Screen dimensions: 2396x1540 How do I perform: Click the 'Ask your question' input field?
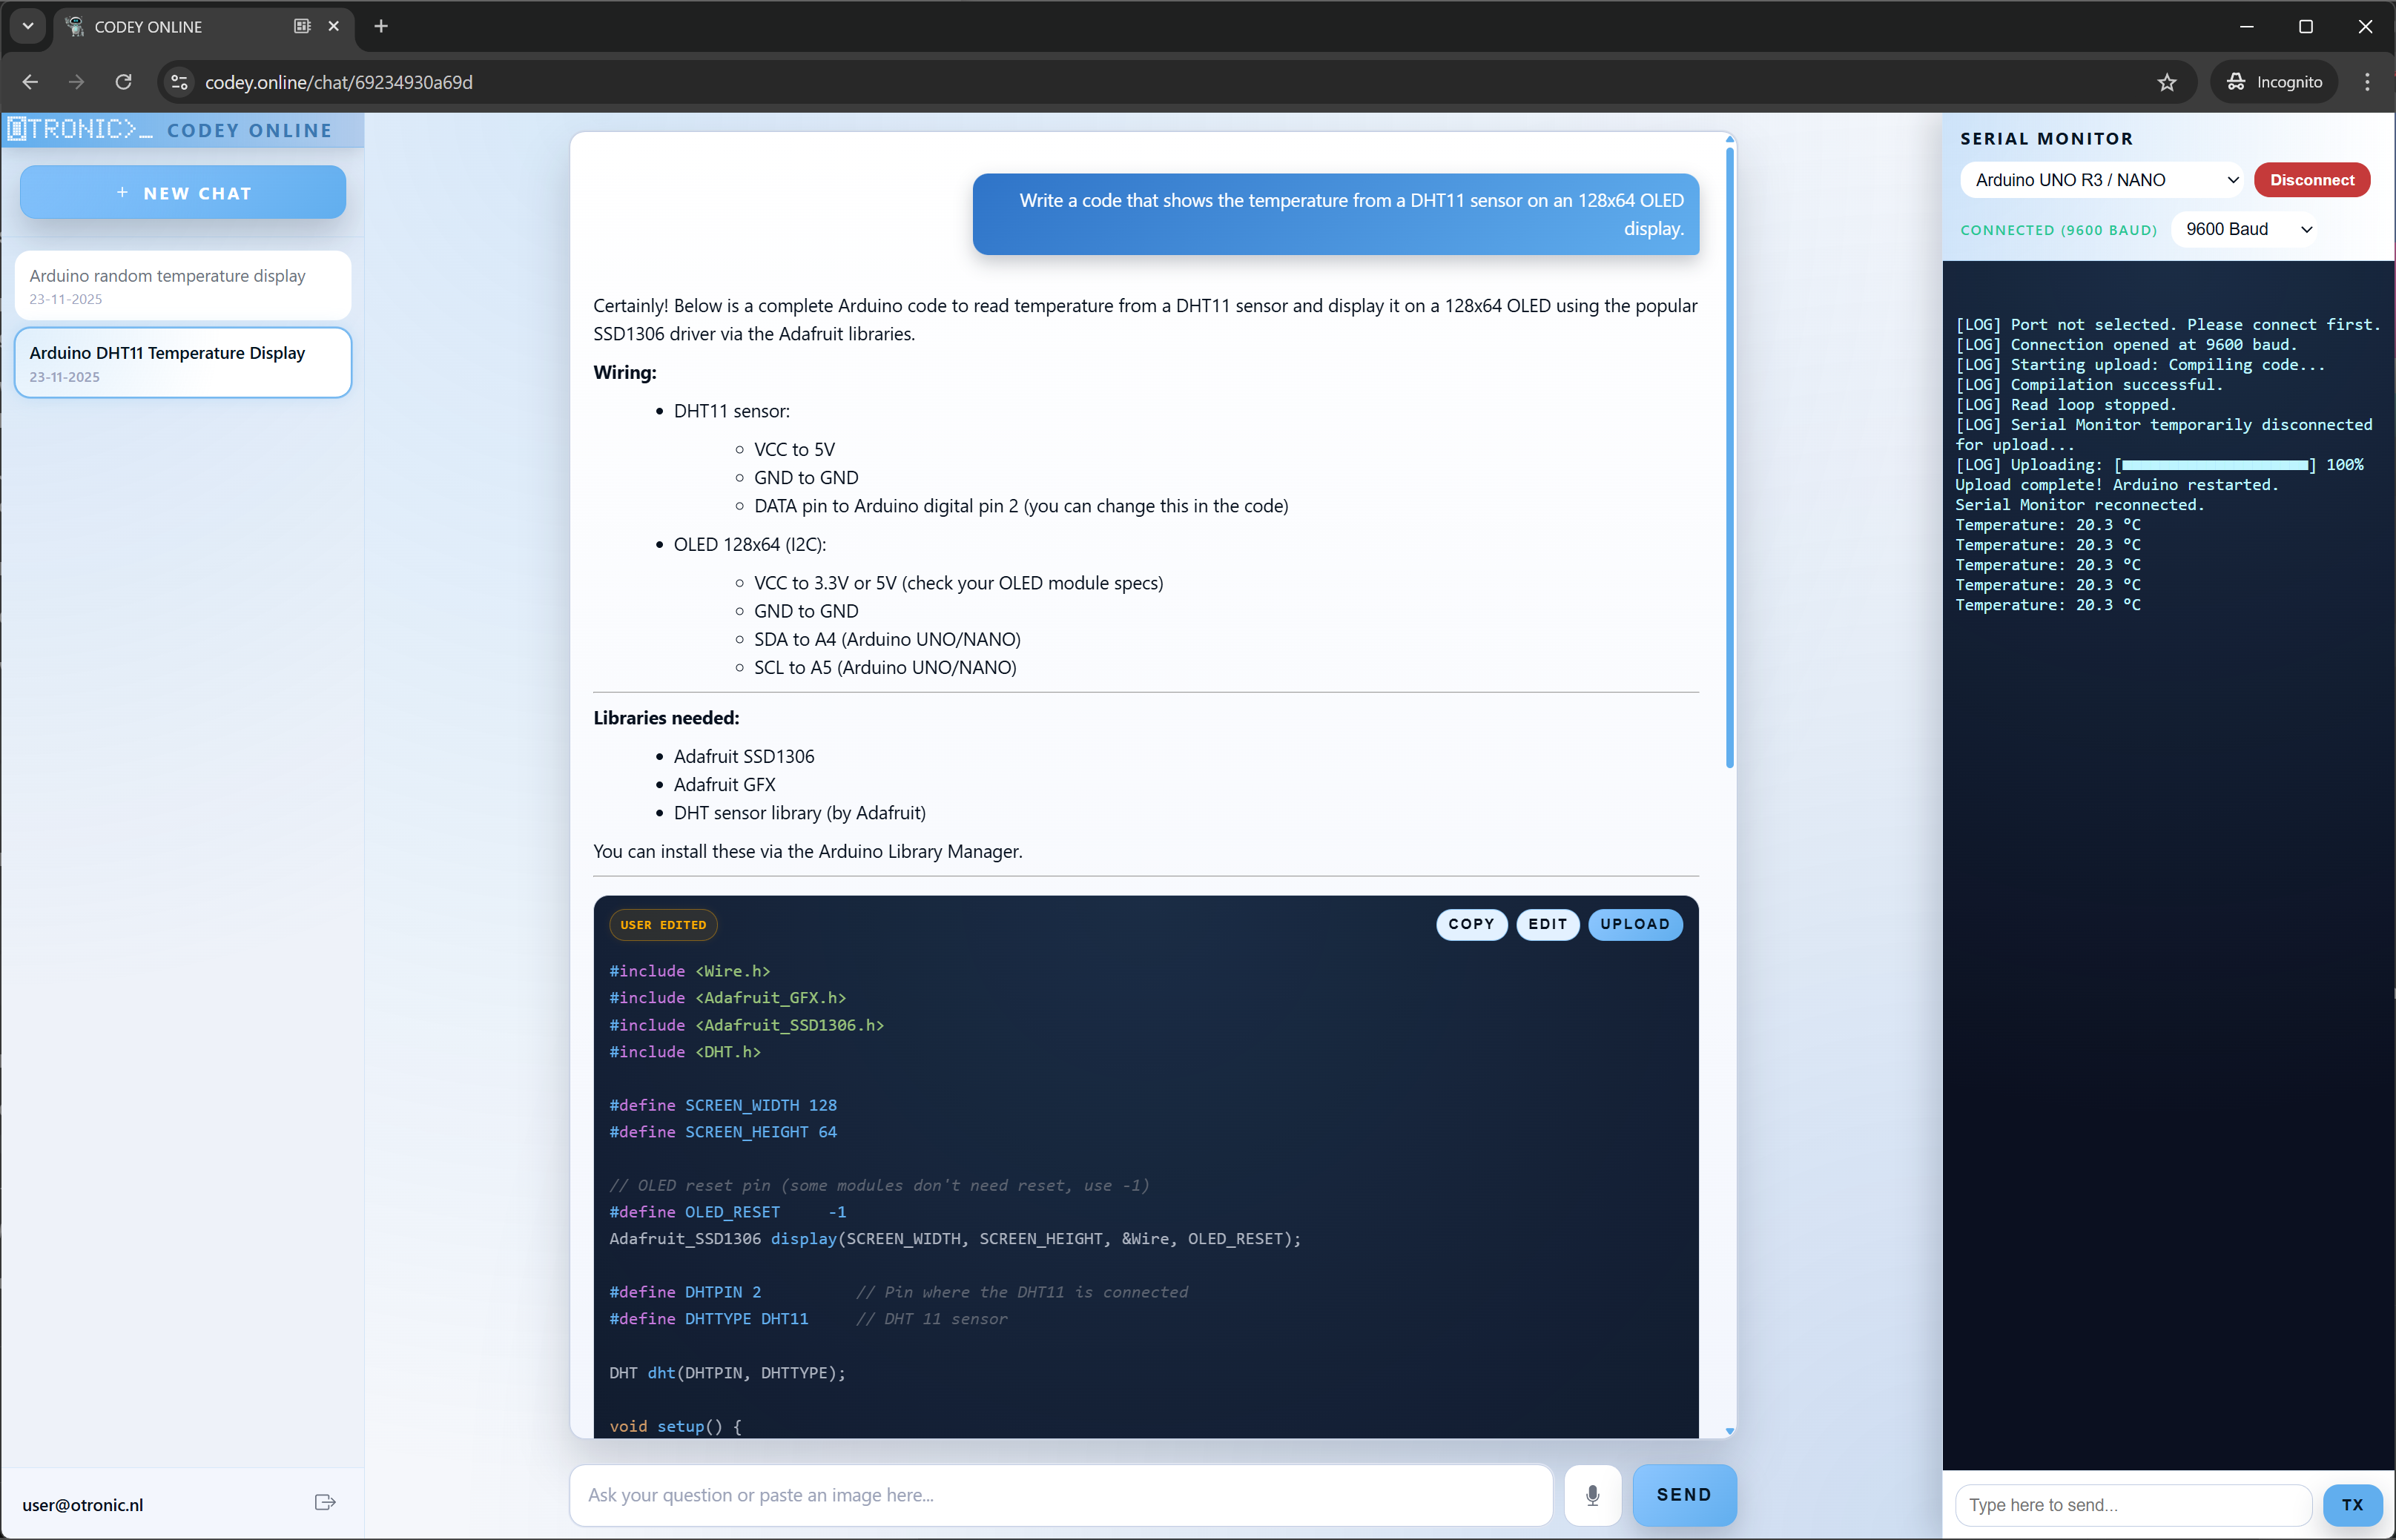point(1060,1495)
